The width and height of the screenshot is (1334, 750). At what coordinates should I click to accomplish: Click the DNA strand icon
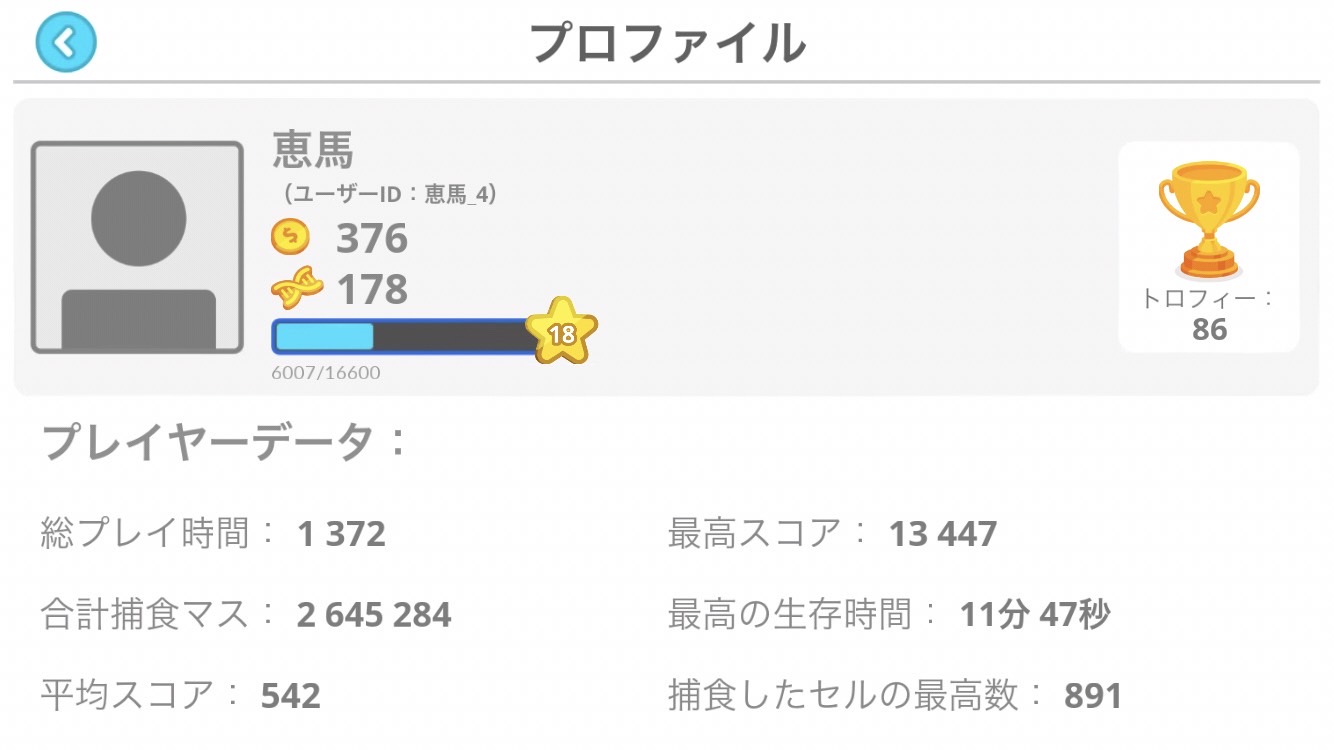(297, 289)
